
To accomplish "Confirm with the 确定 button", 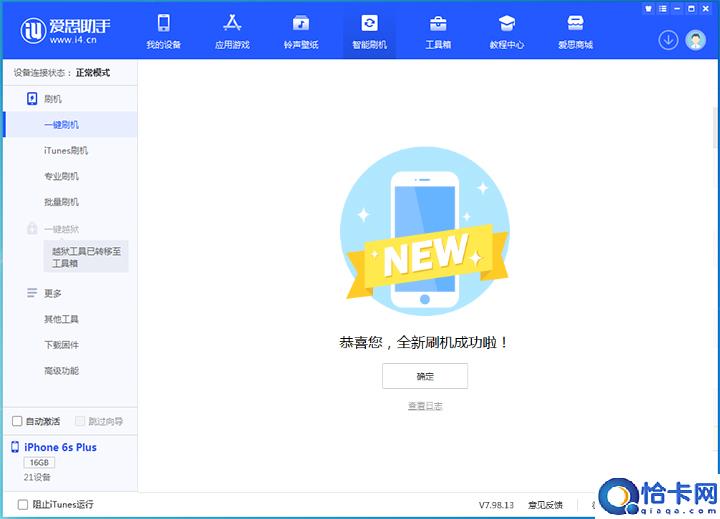I will (425, 376).
